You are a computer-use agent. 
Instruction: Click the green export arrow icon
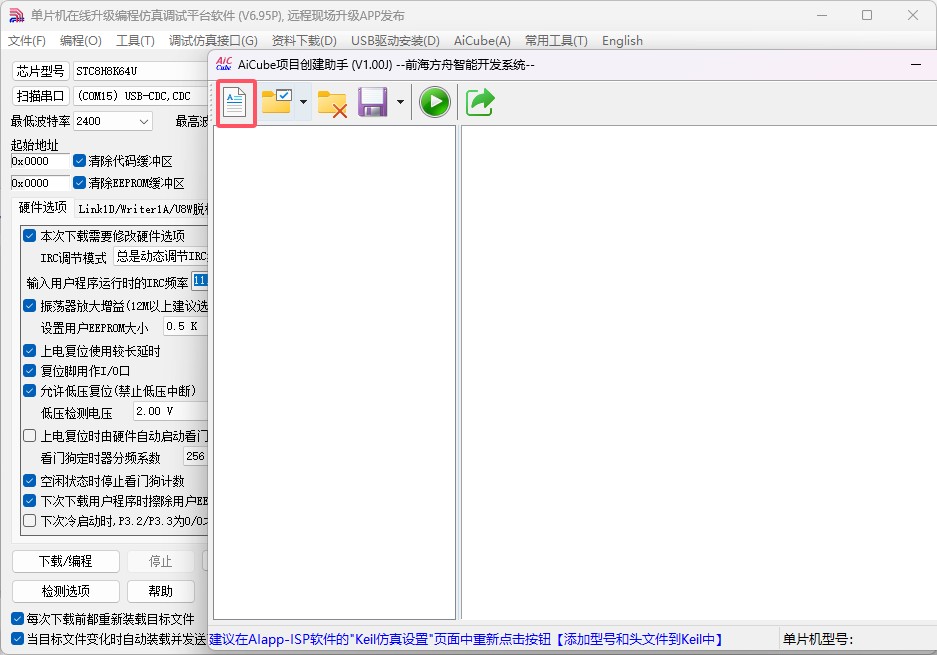(x=480, y=102)
